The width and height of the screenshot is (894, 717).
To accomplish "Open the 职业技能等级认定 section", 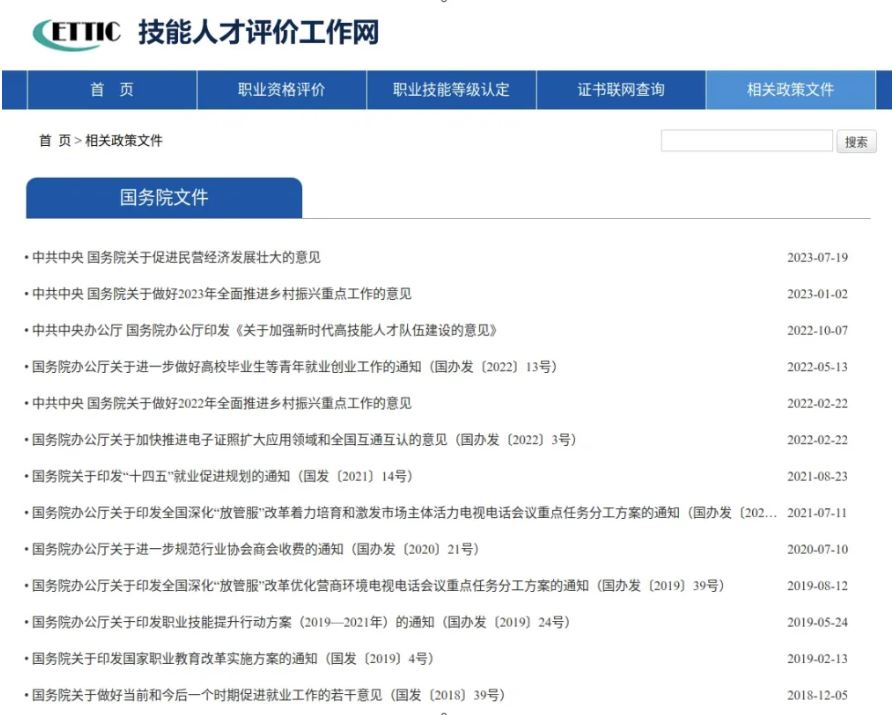I will point(448,90).
